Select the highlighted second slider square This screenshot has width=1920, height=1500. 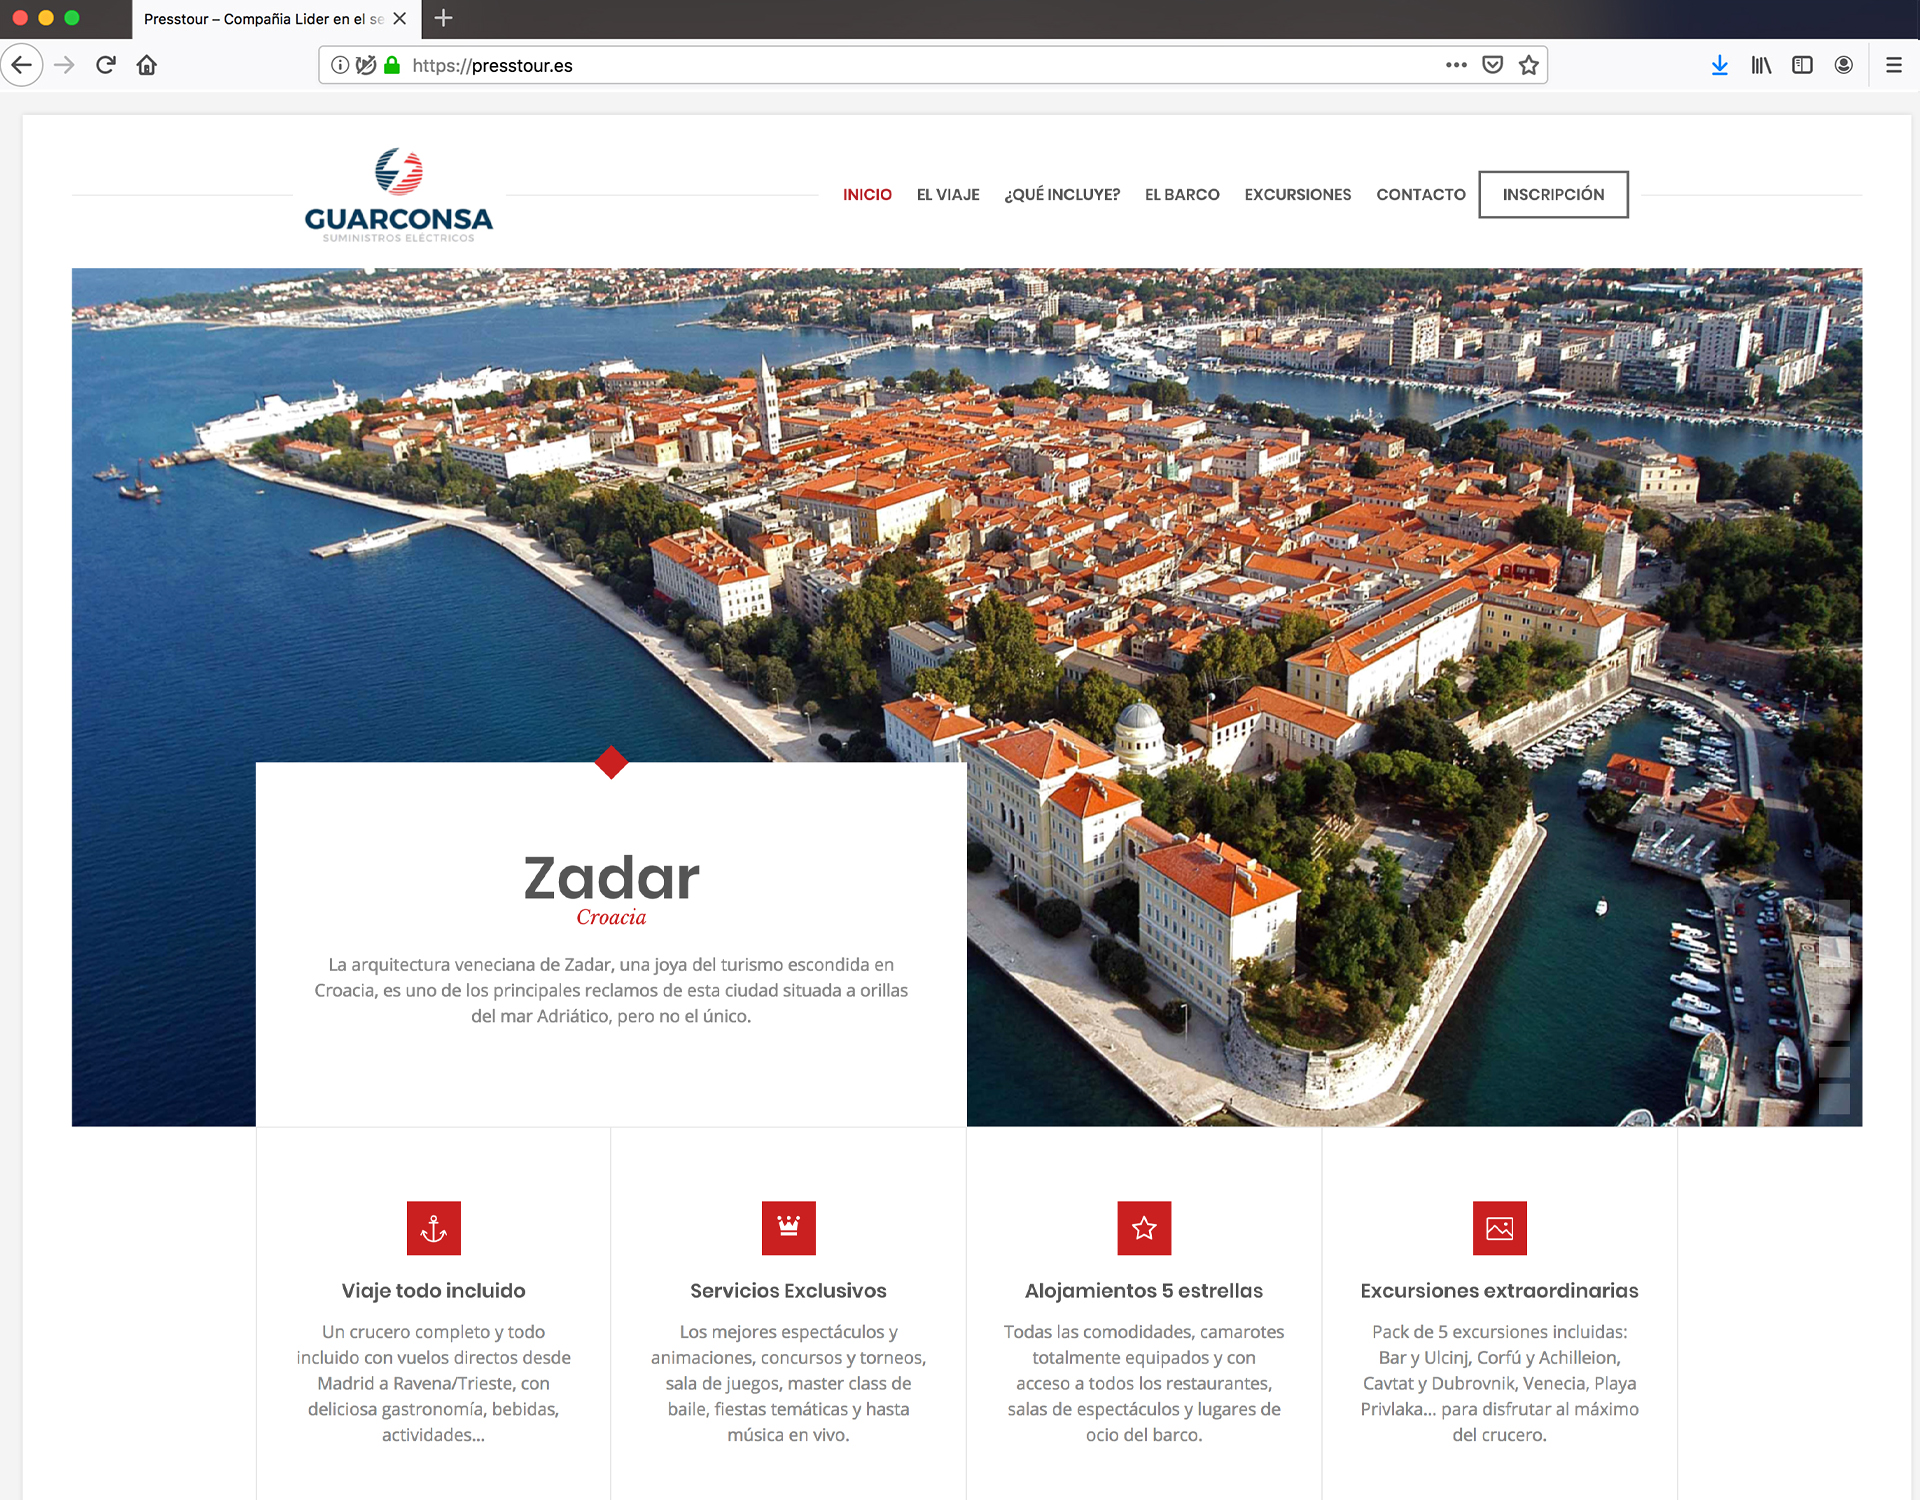pyautogui.click(x=1834, y=951)
